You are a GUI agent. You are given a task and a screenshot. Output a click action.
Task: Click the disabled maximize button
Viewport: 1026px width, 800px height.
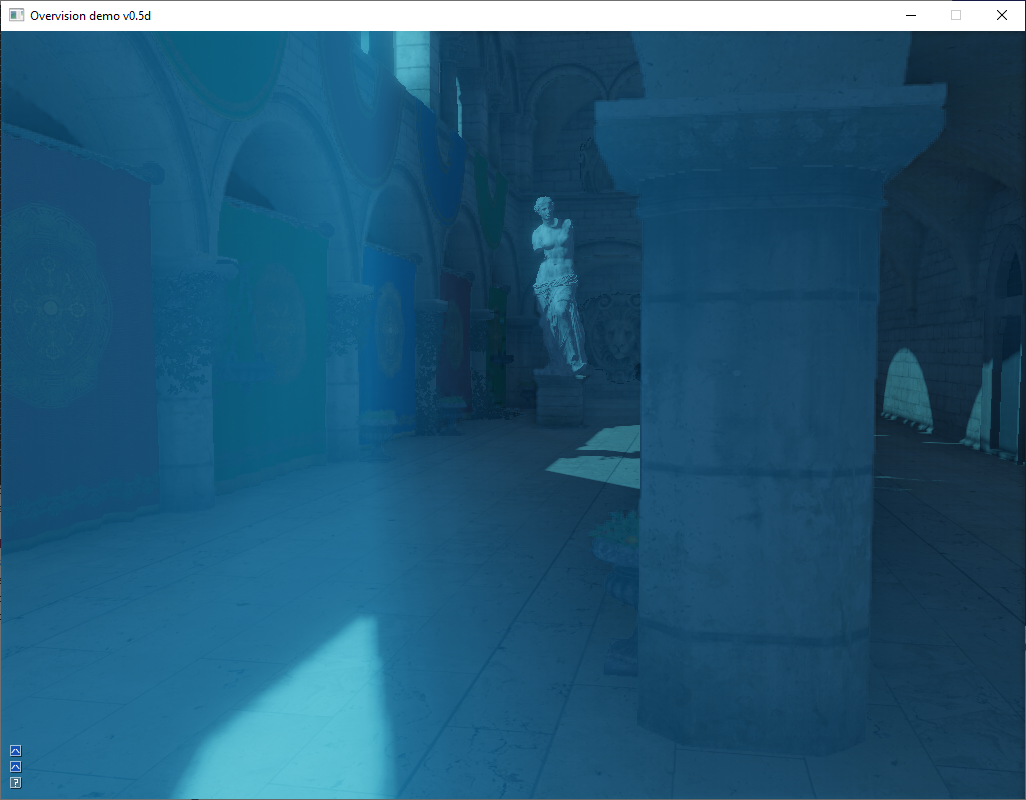coord(956,15)
